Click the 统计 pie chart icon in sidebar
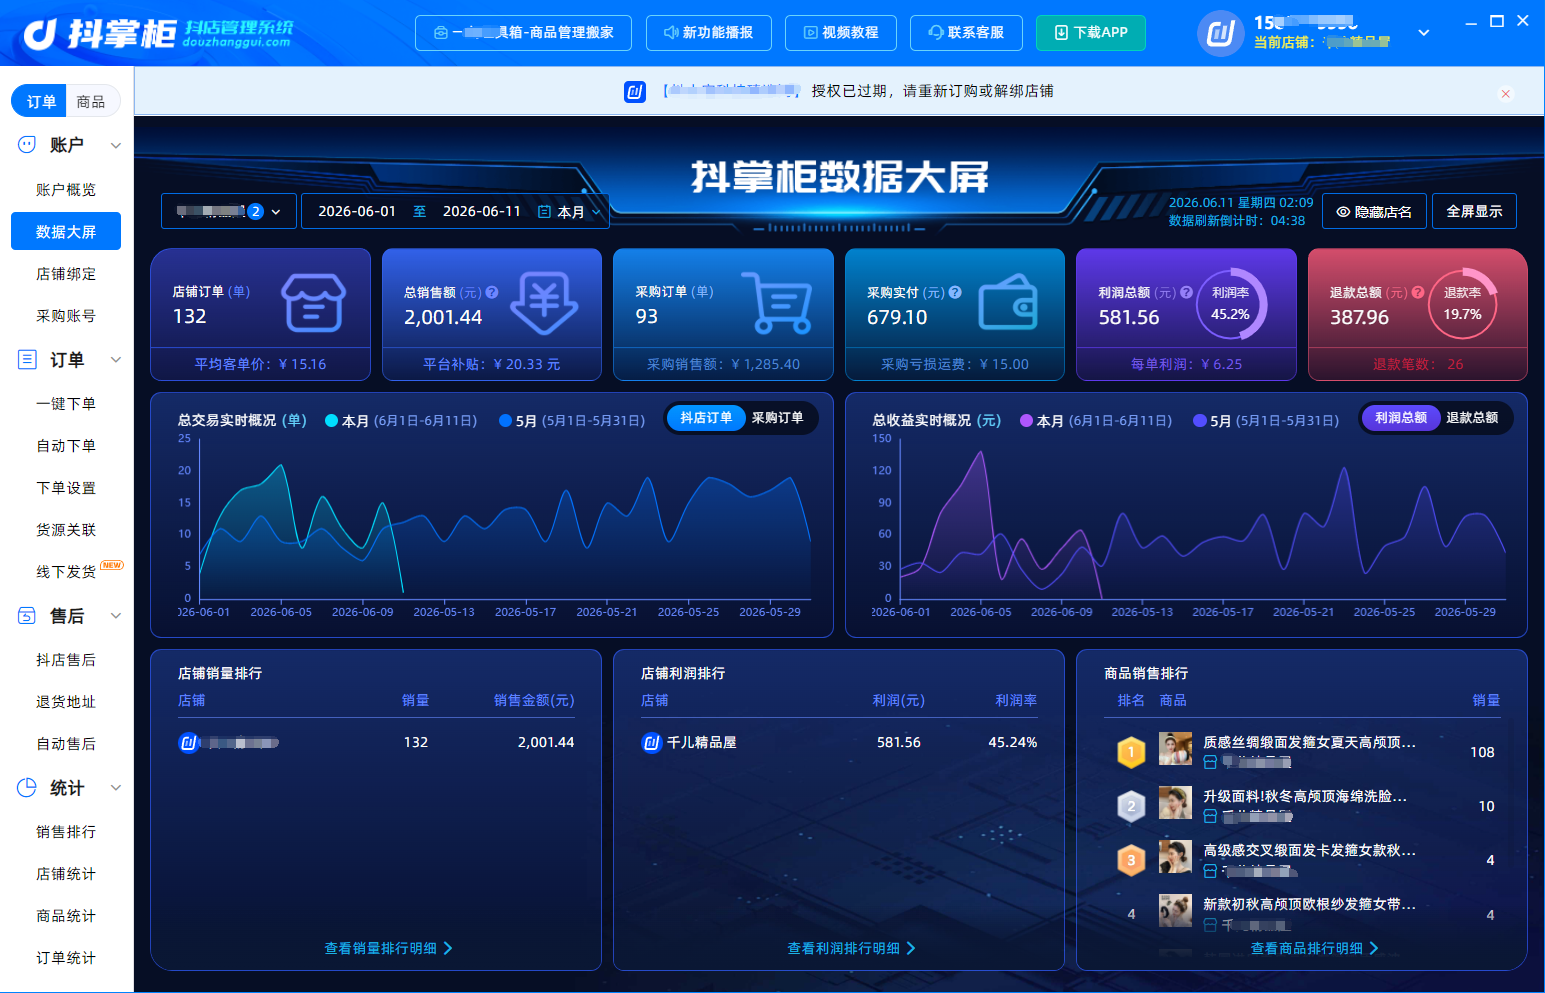The height and width of the screenshot is (993, 1545). 27,788
